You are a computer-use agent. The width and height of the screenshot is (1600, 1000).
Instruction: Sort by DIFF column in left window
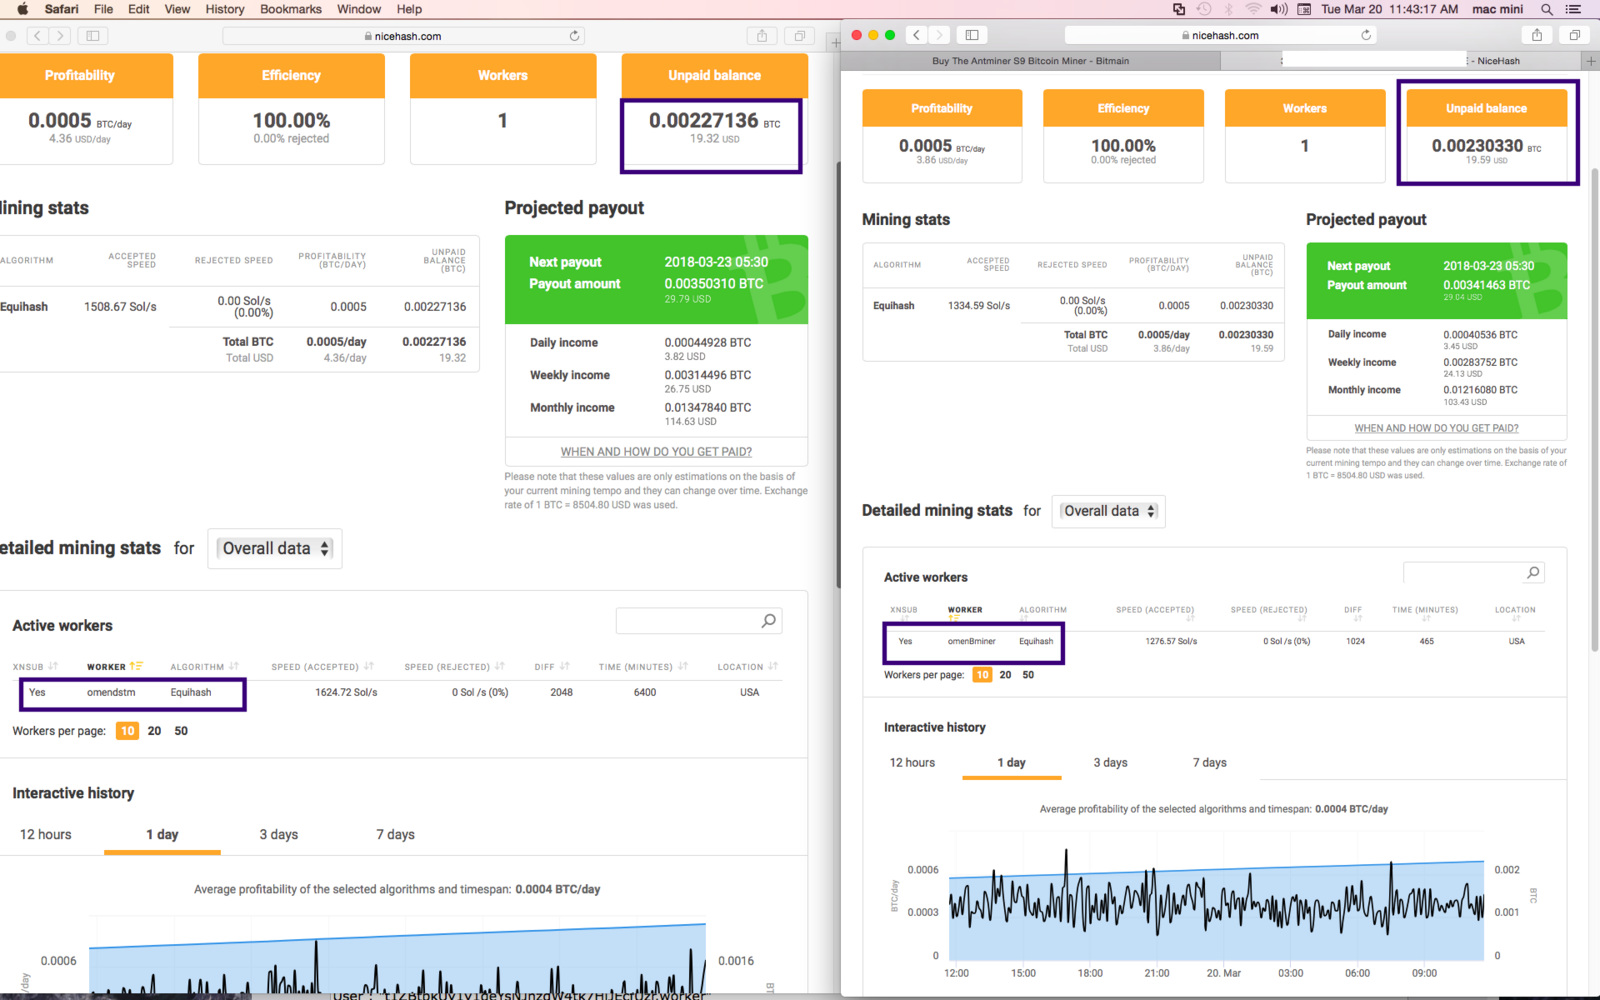click(552, 666)
